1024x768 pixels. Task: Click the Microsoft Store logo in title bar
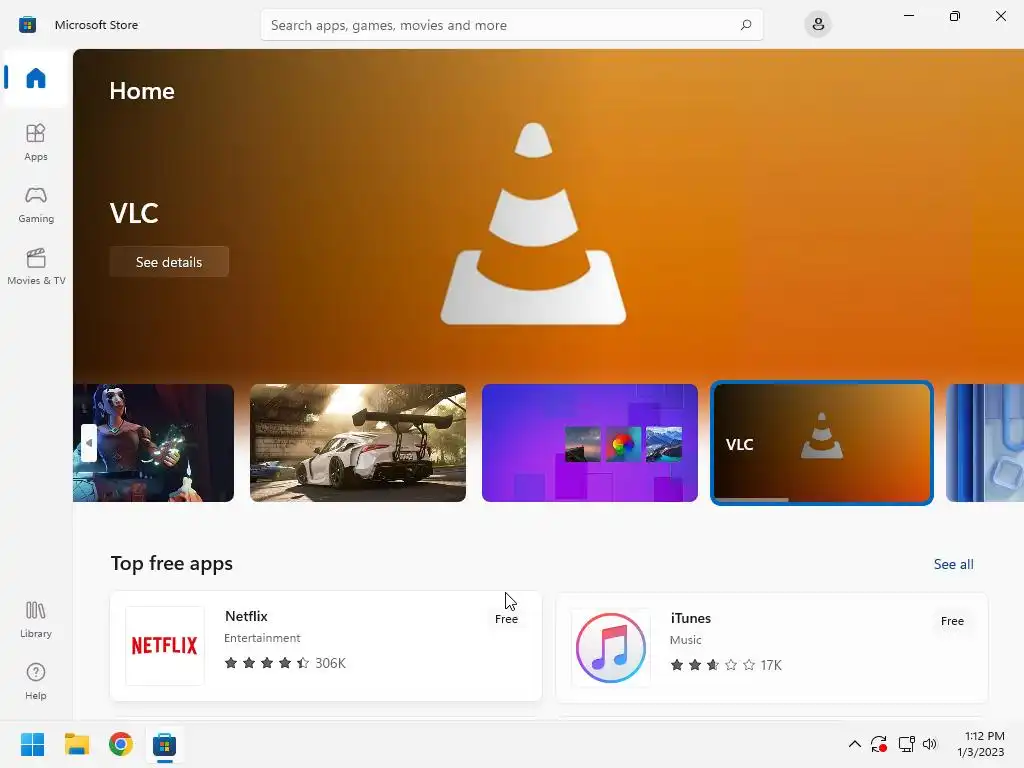point(27,25)
